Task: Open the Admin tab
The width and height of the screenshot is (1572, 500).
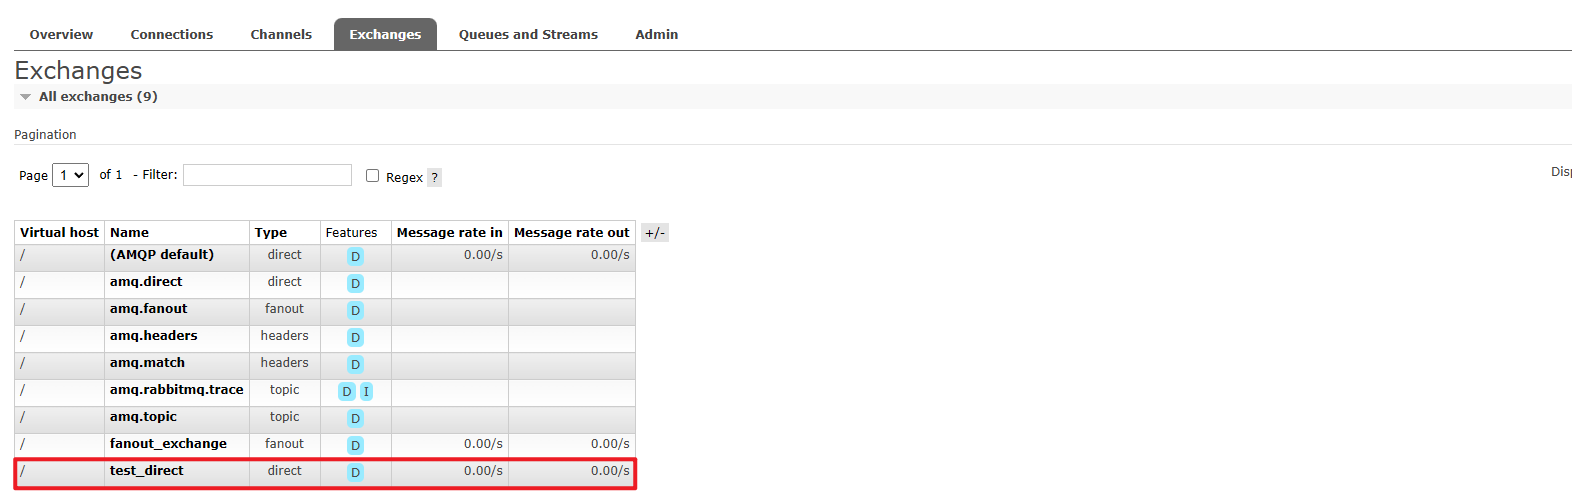Action: 657,34
